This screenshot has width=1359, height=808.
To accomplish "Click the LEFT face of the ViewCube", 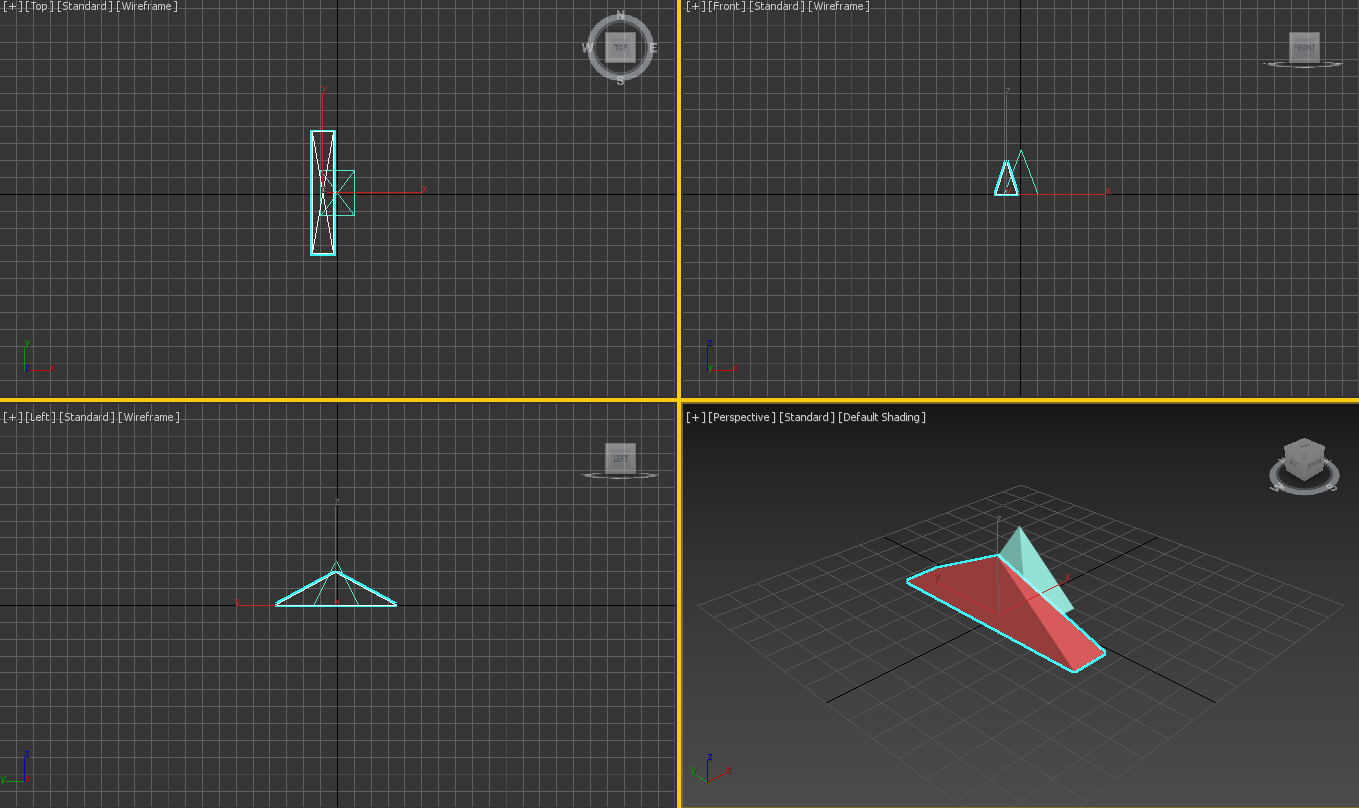I will pyautogui.click(x=620, y=458).
